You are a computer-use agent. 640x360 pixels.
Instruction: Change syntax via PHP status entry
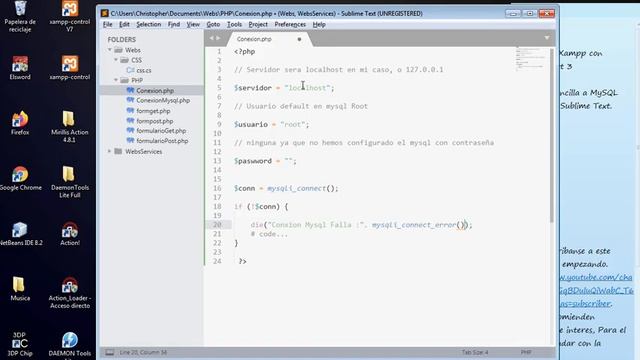(x=526, y=352)
